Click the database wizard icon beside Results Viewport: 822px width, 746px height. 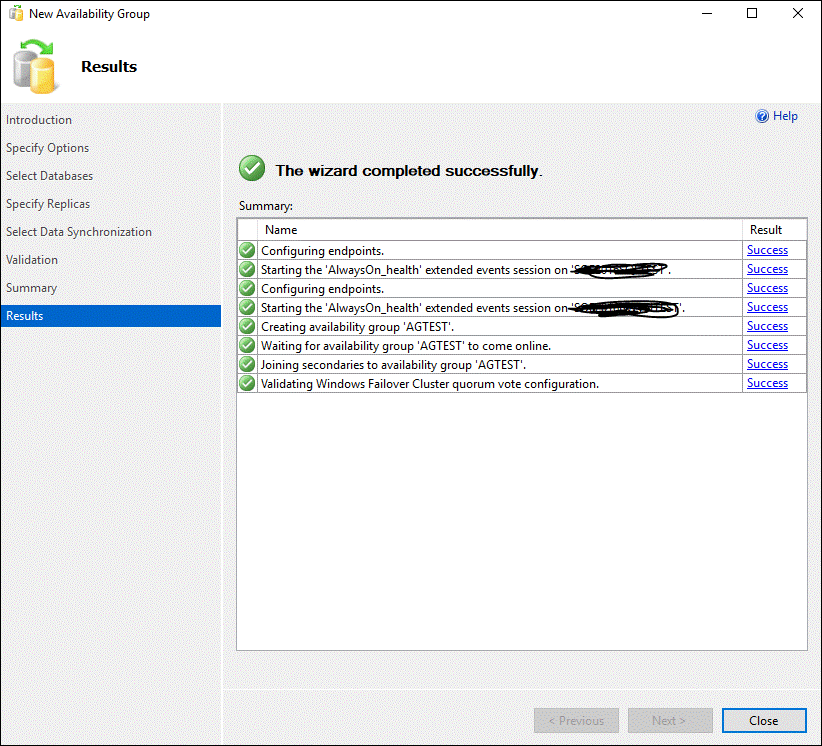coord(35,67)
